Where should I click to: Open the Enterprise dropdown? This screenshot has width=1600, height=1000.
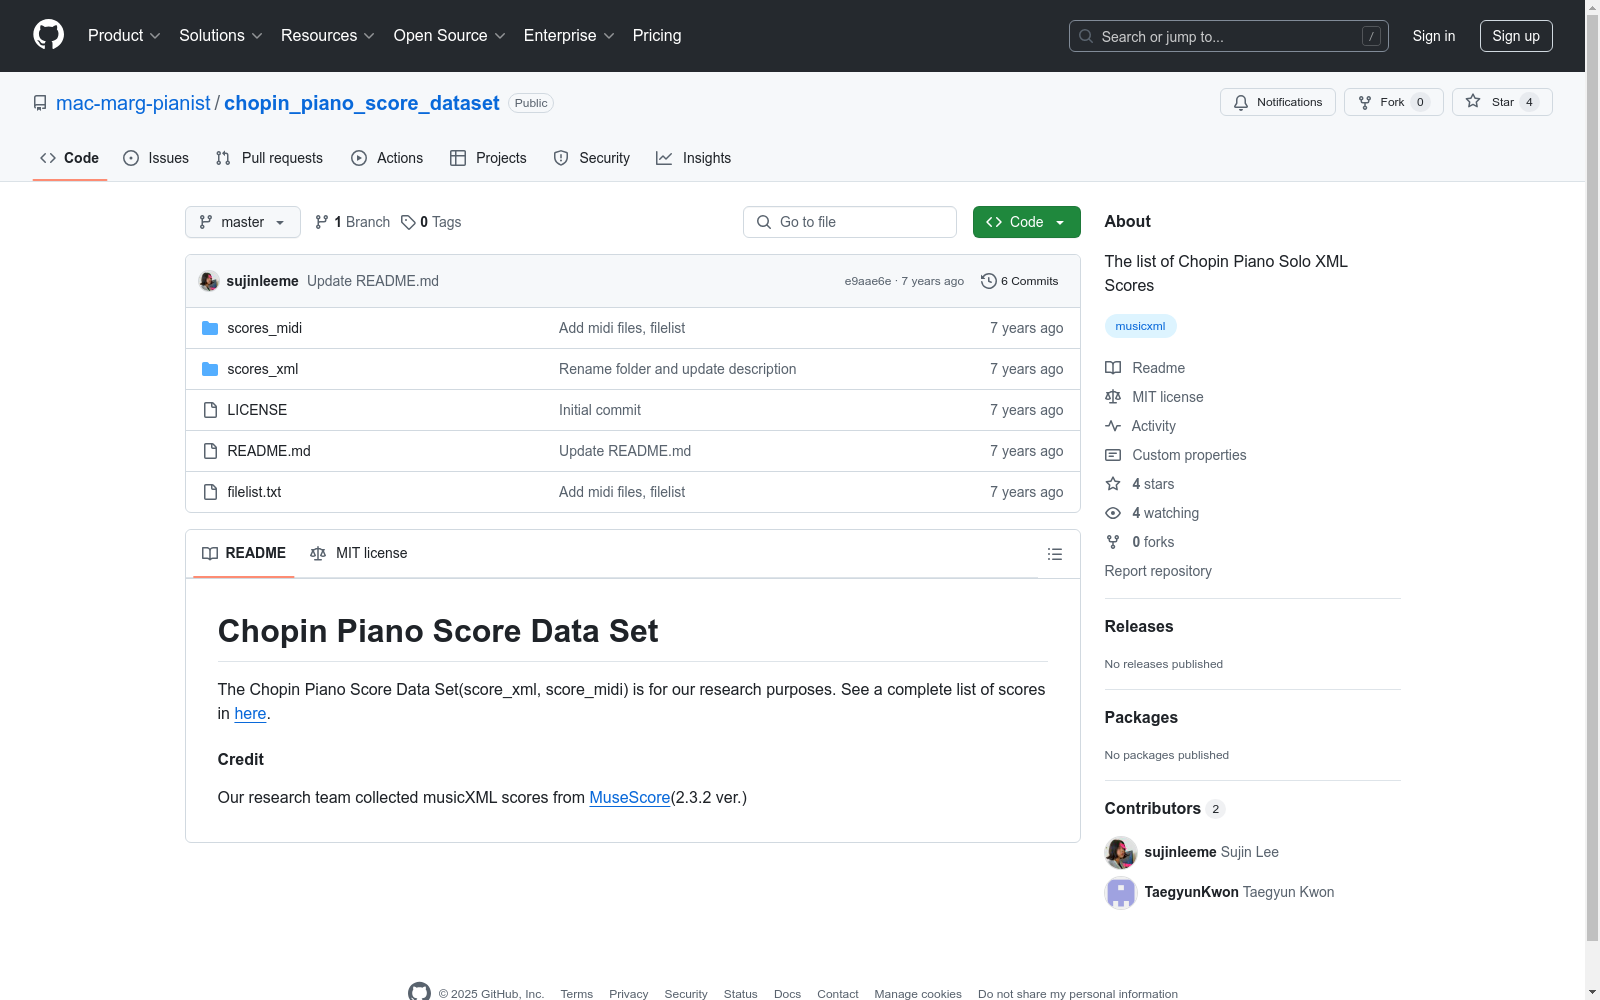pyautogui.click(x=569, y=36)
